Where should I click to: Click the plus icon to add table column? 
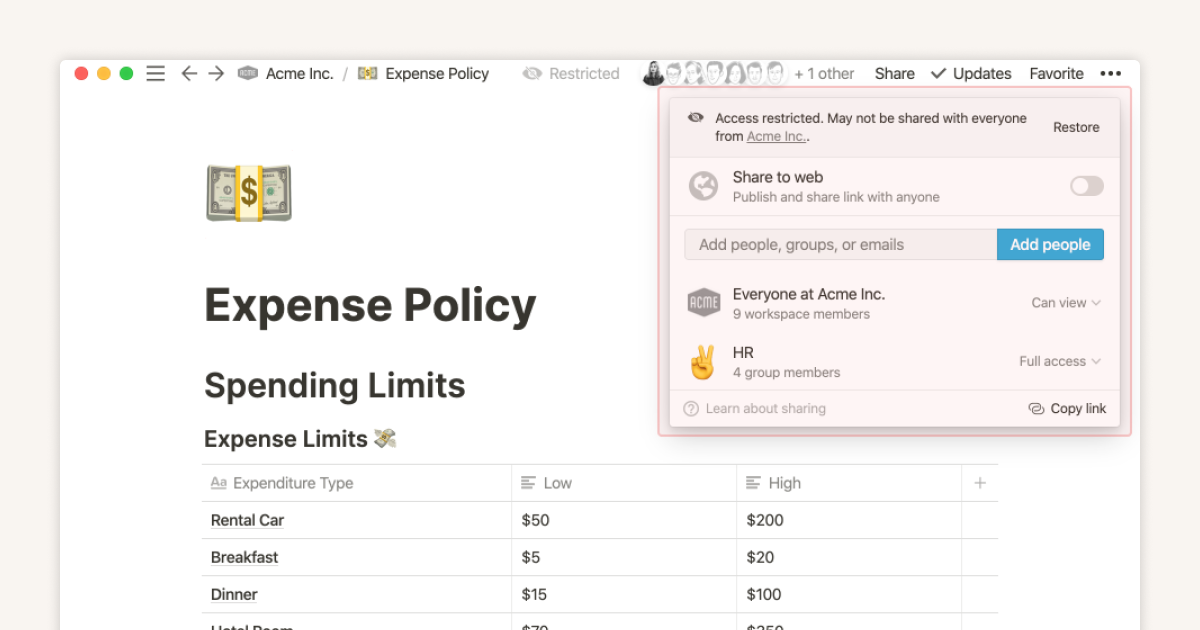pos(979,483)
